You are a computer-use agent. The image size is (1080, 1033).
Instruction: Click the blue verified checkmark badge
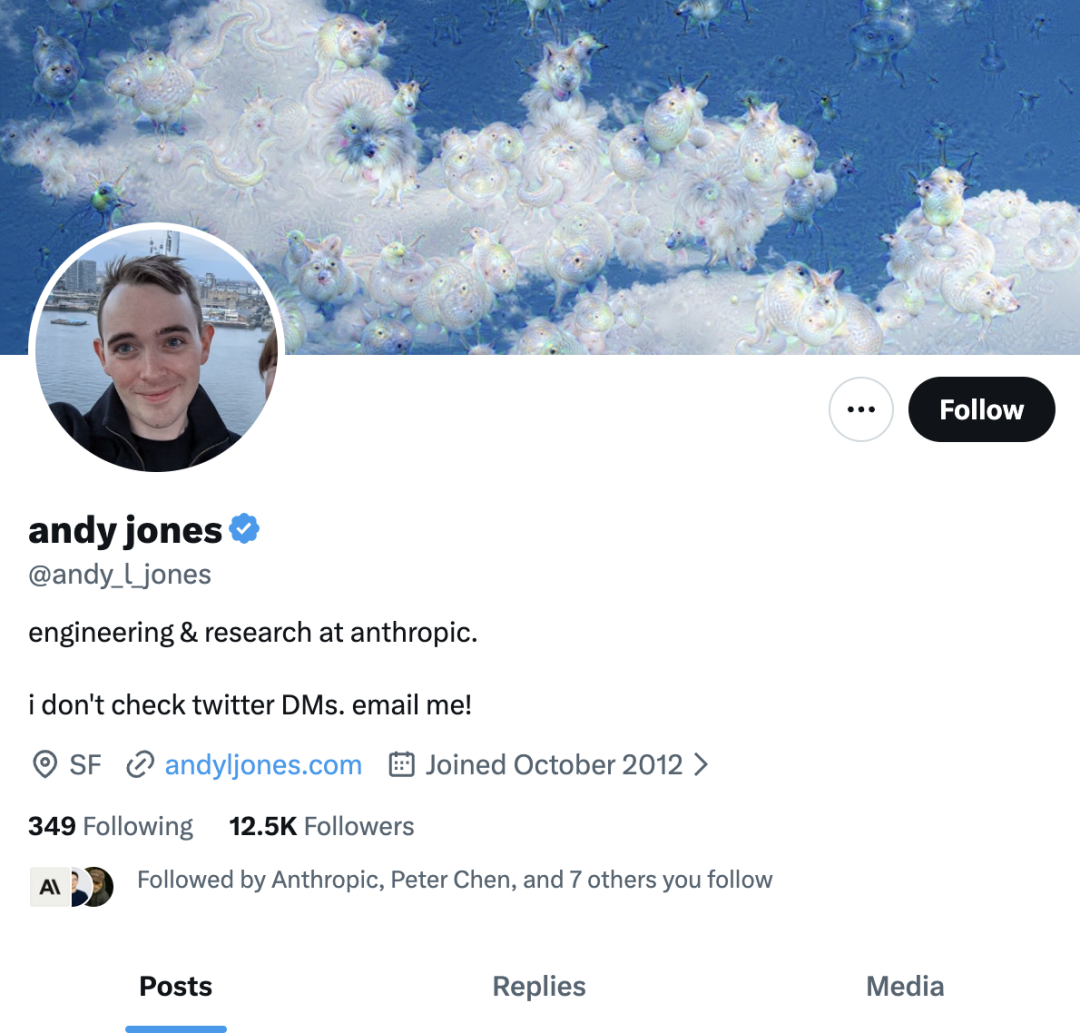pyautogui.click(x=244, y=529)
